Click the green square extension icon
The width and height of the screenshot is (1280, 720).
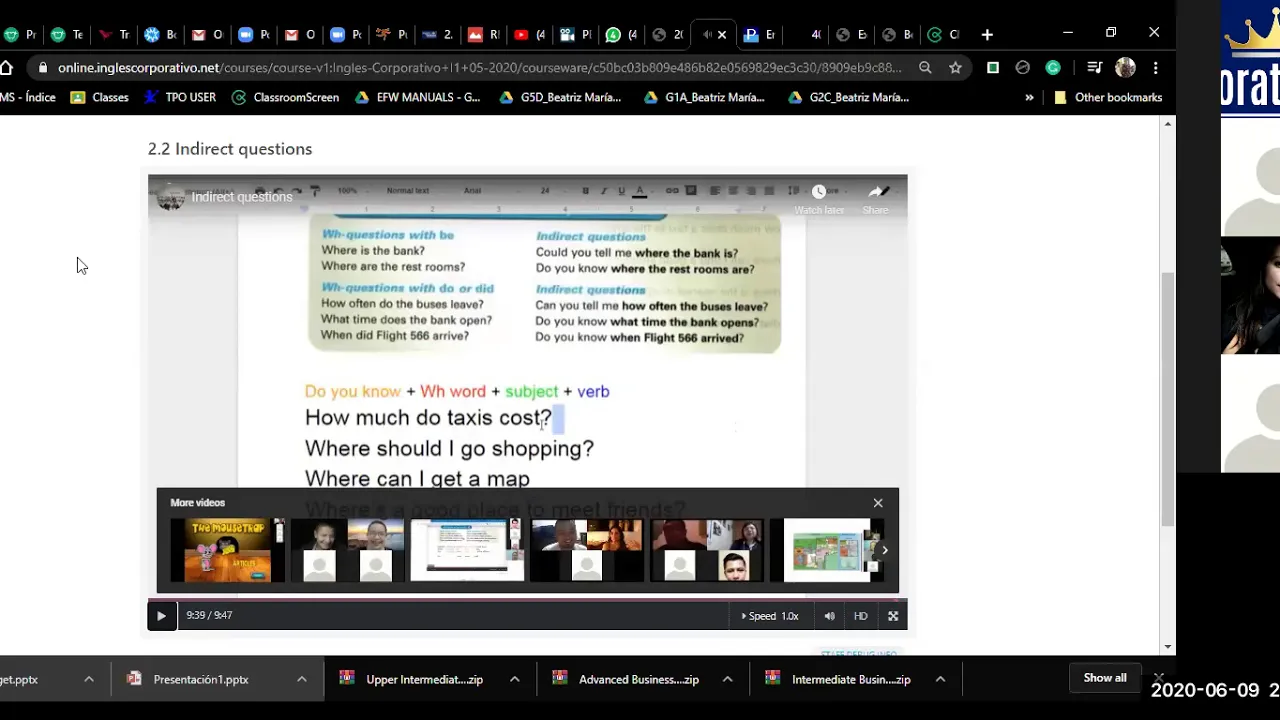click(x=993, y=68)
